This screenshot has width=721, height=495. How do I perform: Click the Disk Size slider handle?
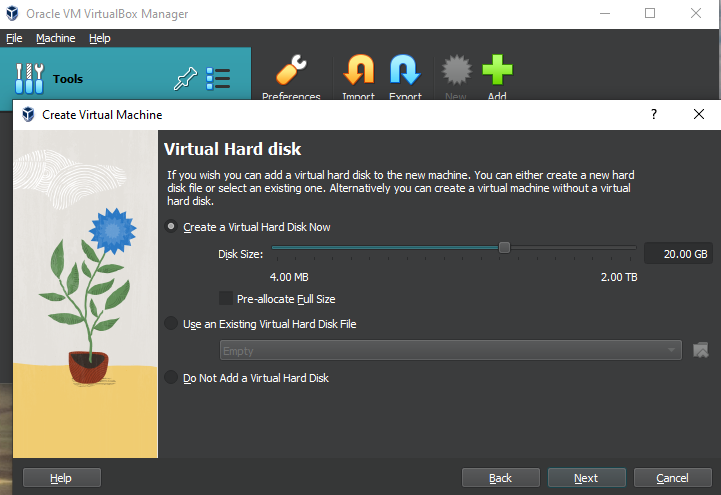coord(504,247)
